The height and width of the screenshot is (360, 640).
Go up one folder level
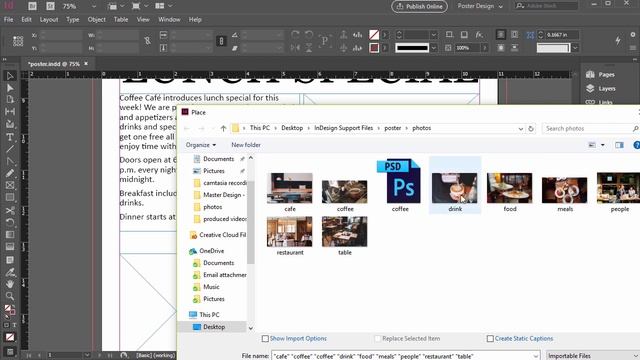(x=223, y=128)
